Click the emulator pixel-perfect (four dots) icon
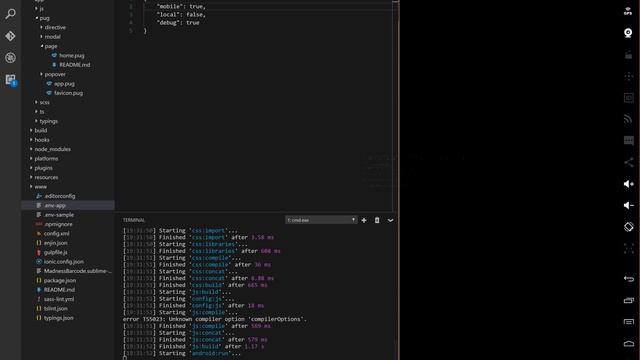 [628, 249]
